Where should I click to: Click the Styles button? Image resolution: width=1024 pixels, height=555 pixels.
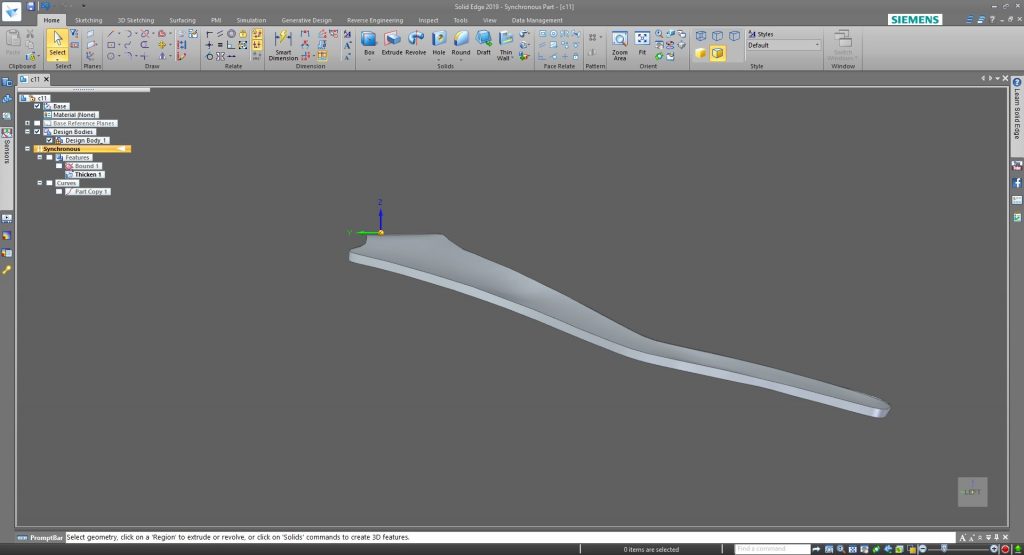[x=761, y=34]
